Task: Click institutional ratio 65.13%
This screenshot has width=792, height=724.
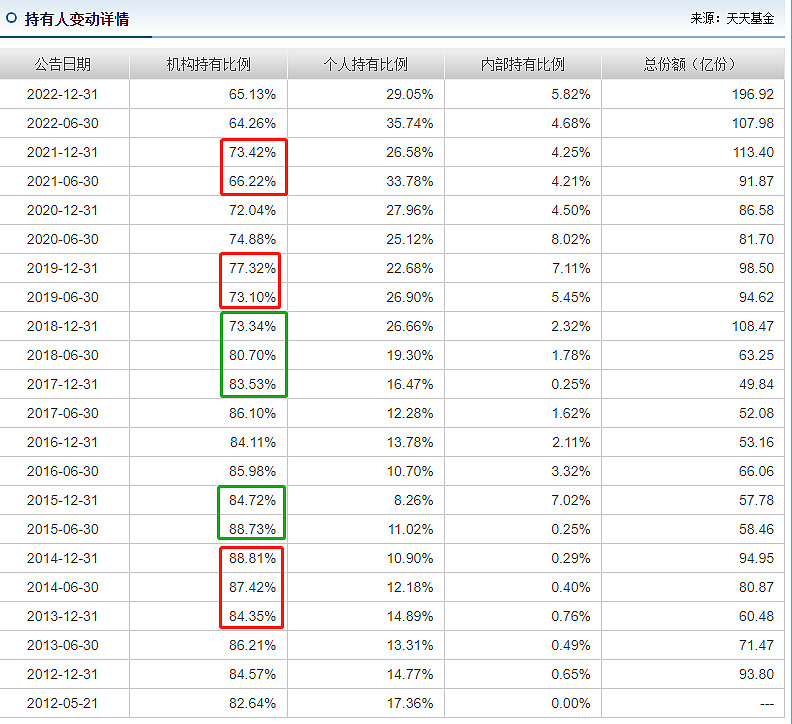Action: (252, 94)
